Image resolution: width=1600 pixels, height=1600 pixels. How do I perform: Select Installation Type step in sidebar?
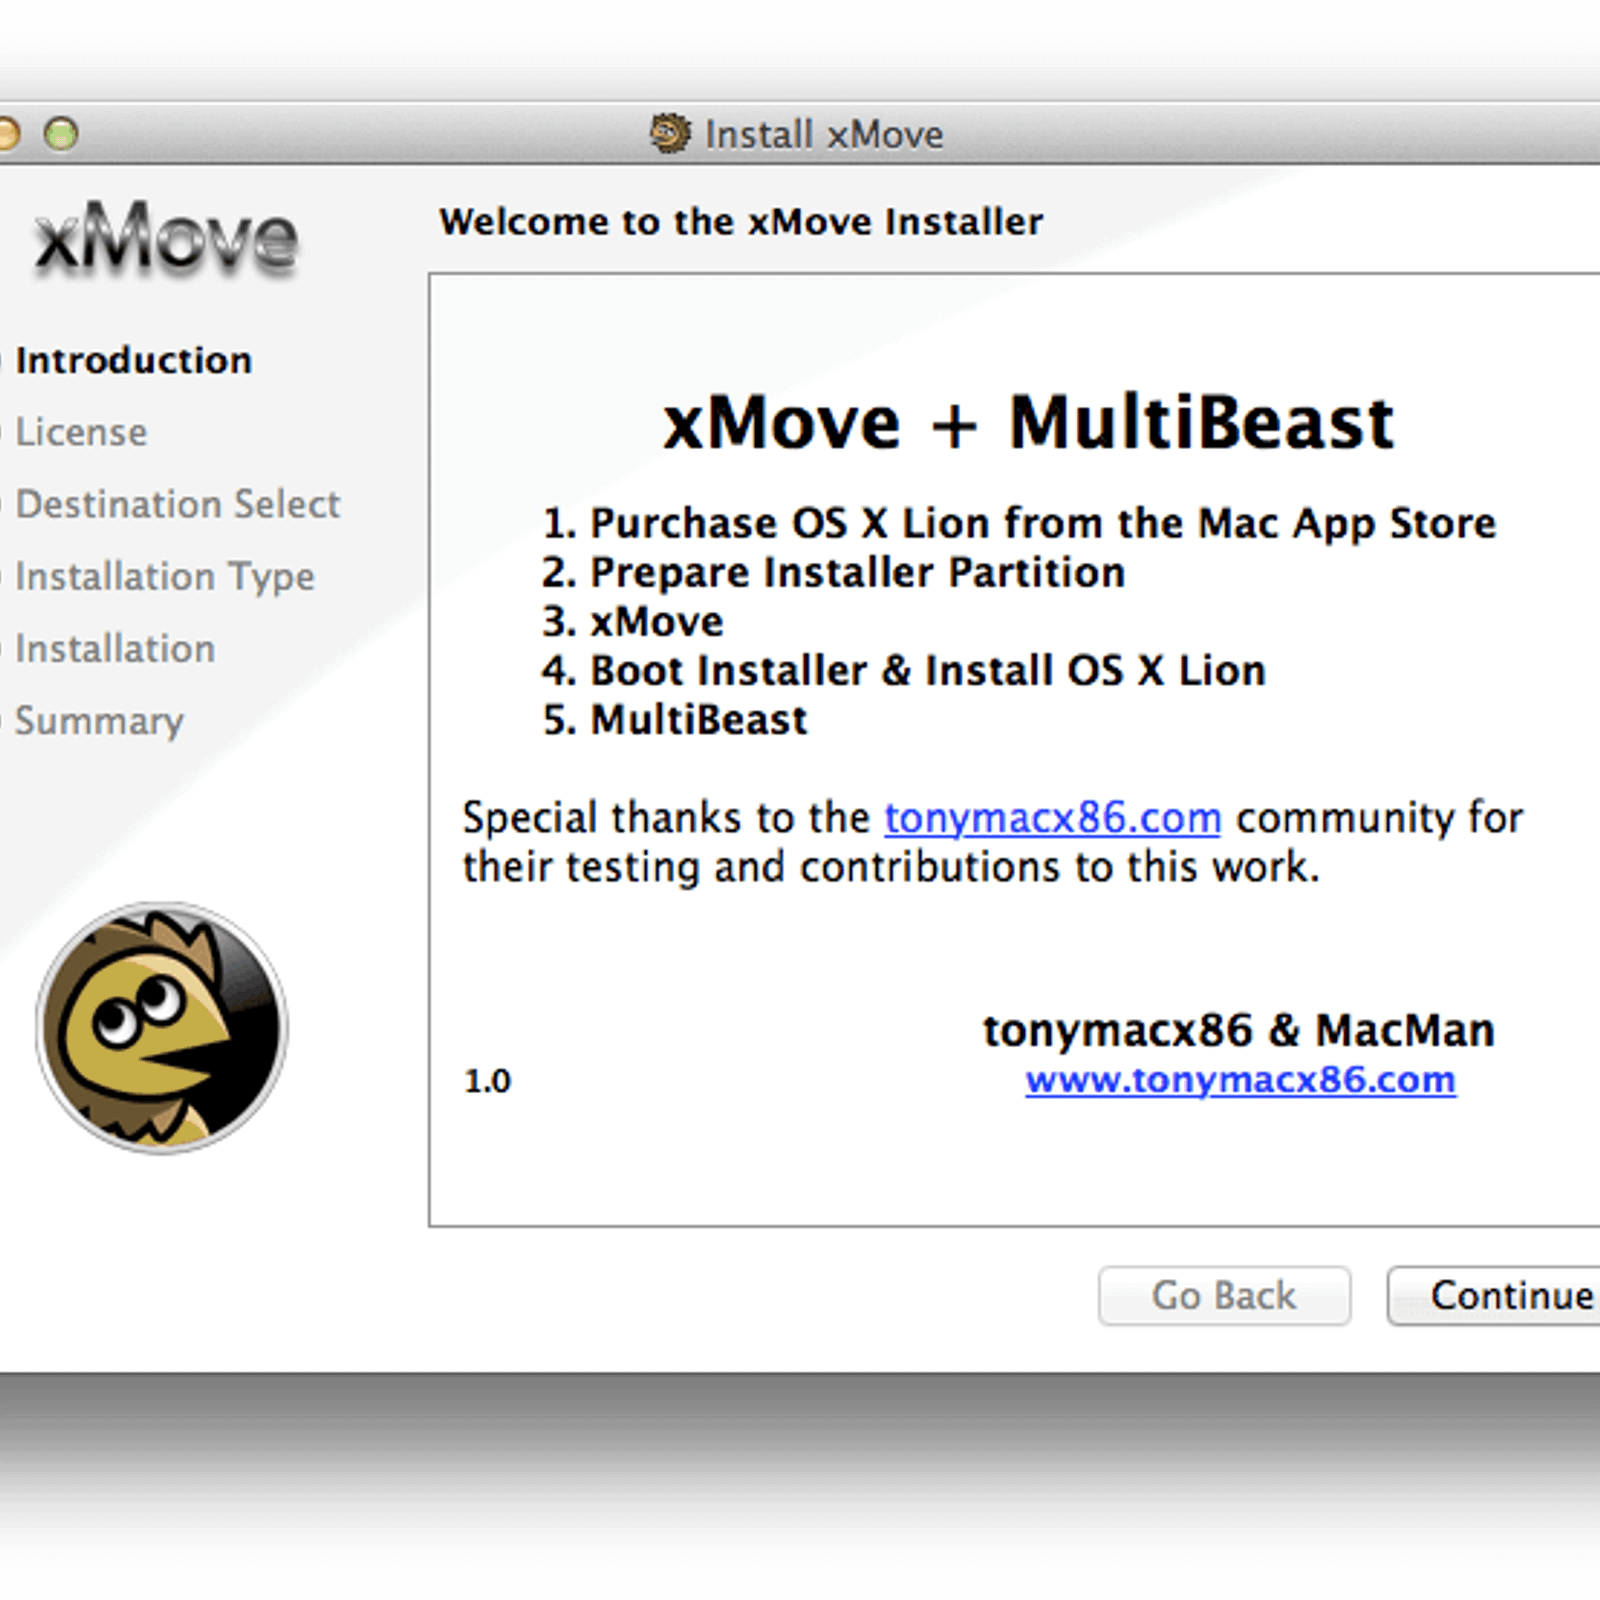[x=165, y=577]
